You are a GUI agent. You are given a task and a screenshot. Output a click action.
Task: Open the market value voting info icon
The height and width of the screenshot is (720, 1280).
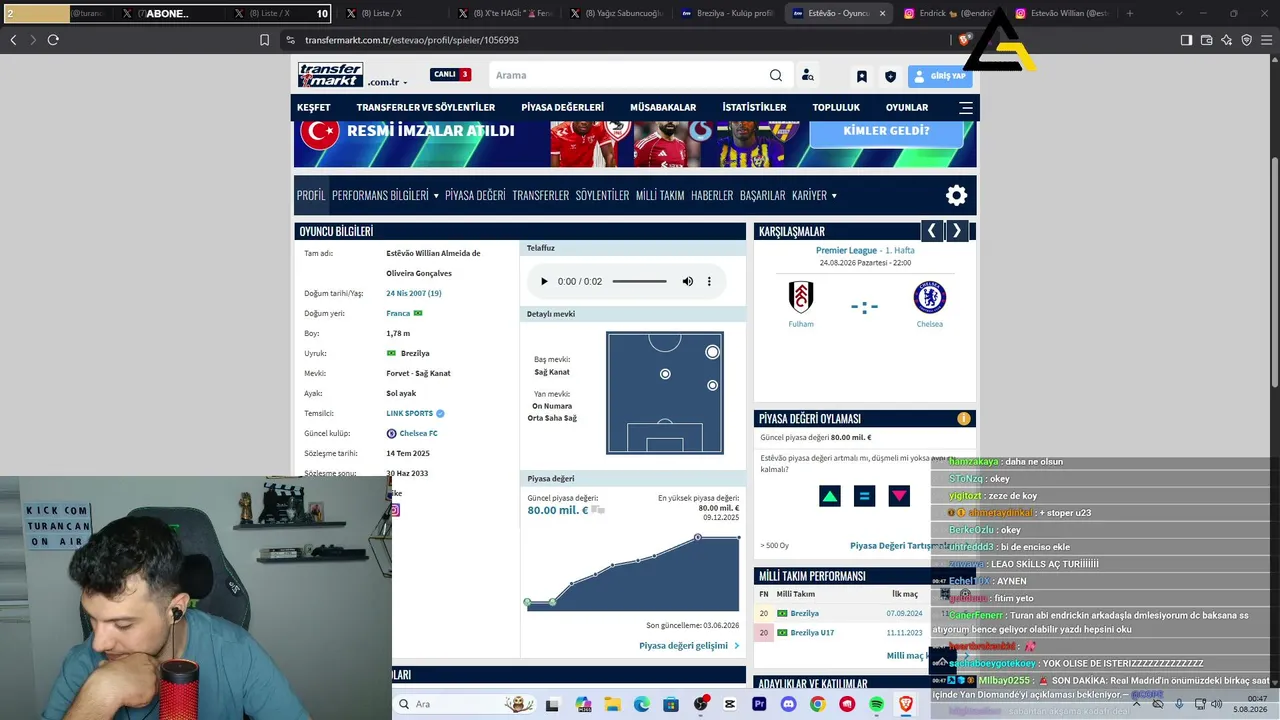(964, 419)
